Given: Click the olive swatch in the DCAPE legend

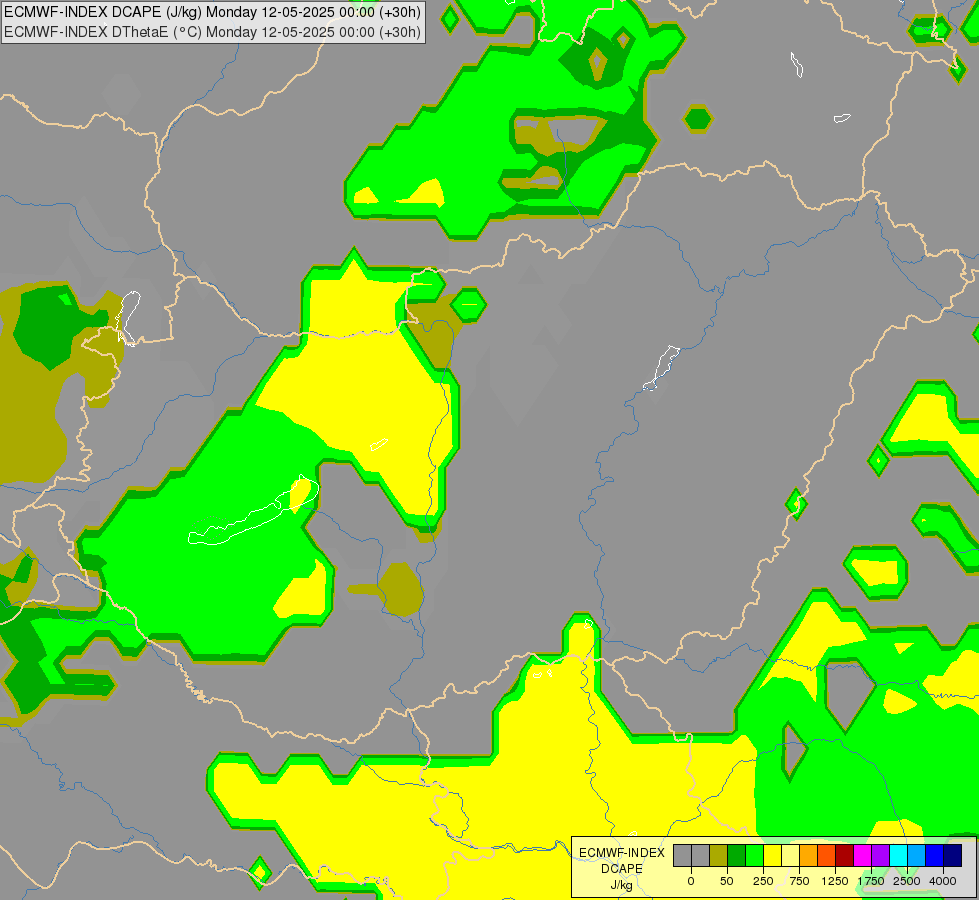Looking at the screenshot, I should pos(719,856).
